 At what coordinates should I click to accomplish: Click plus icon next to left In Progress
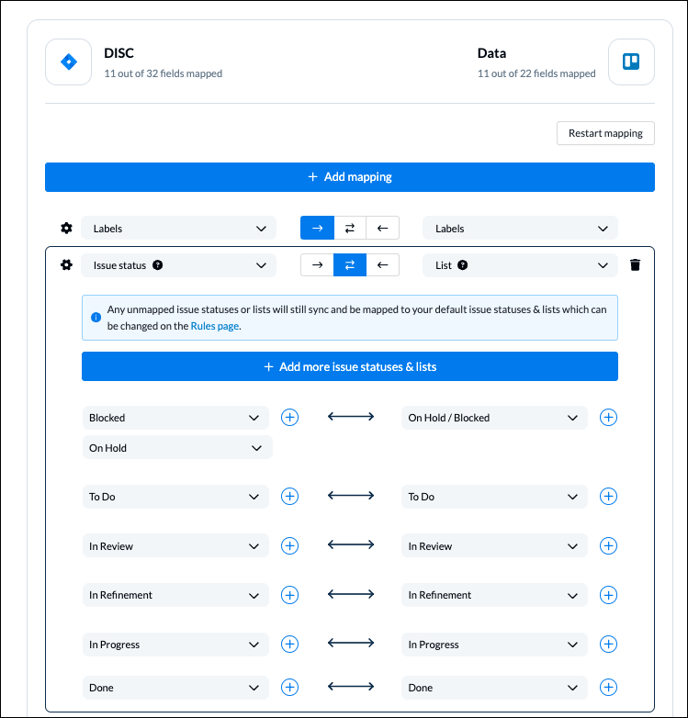(x=289, y=644)
